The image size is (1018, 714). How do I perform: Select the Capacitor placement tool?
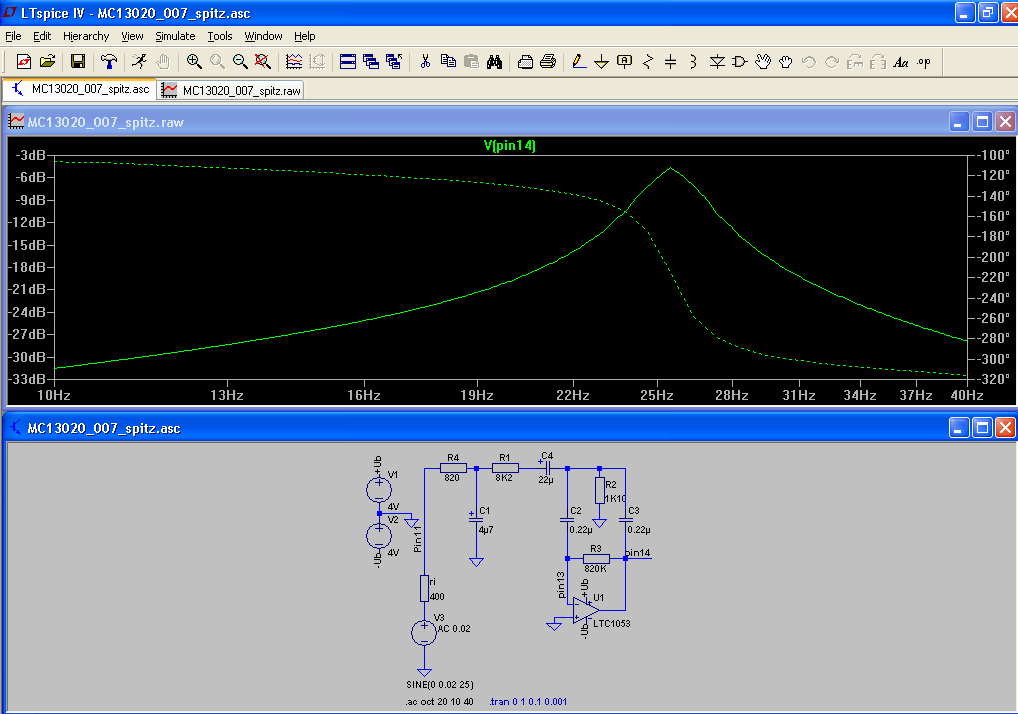click(671, 62)
